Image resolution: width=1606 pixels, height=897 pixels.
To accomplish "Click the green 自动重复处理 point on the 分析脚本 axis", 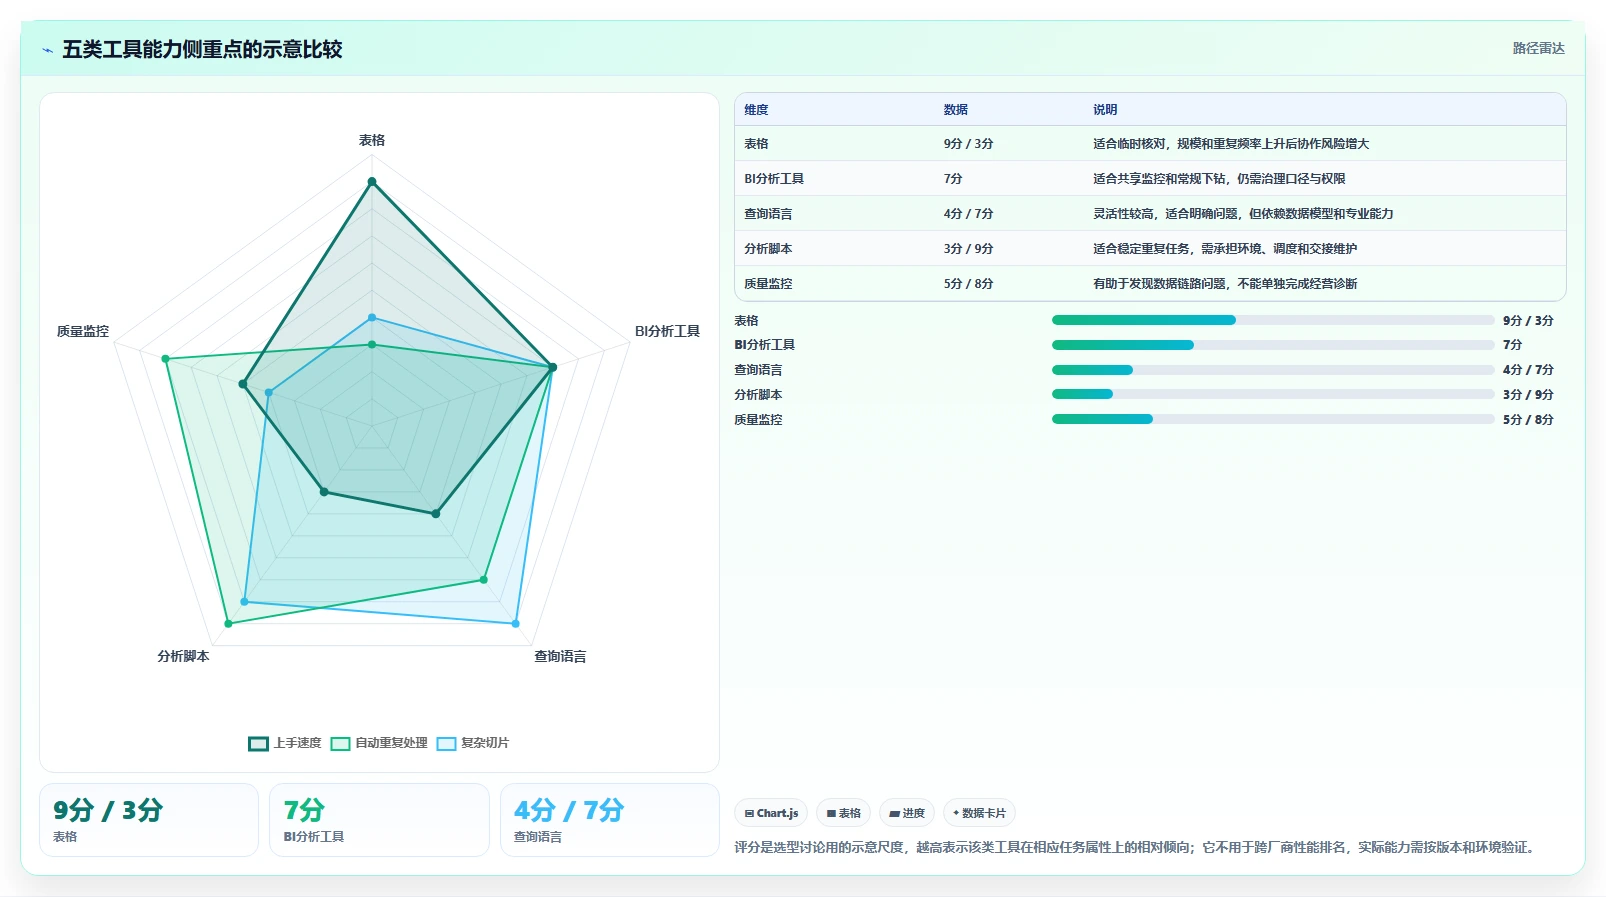I will [x=228, y=624].
